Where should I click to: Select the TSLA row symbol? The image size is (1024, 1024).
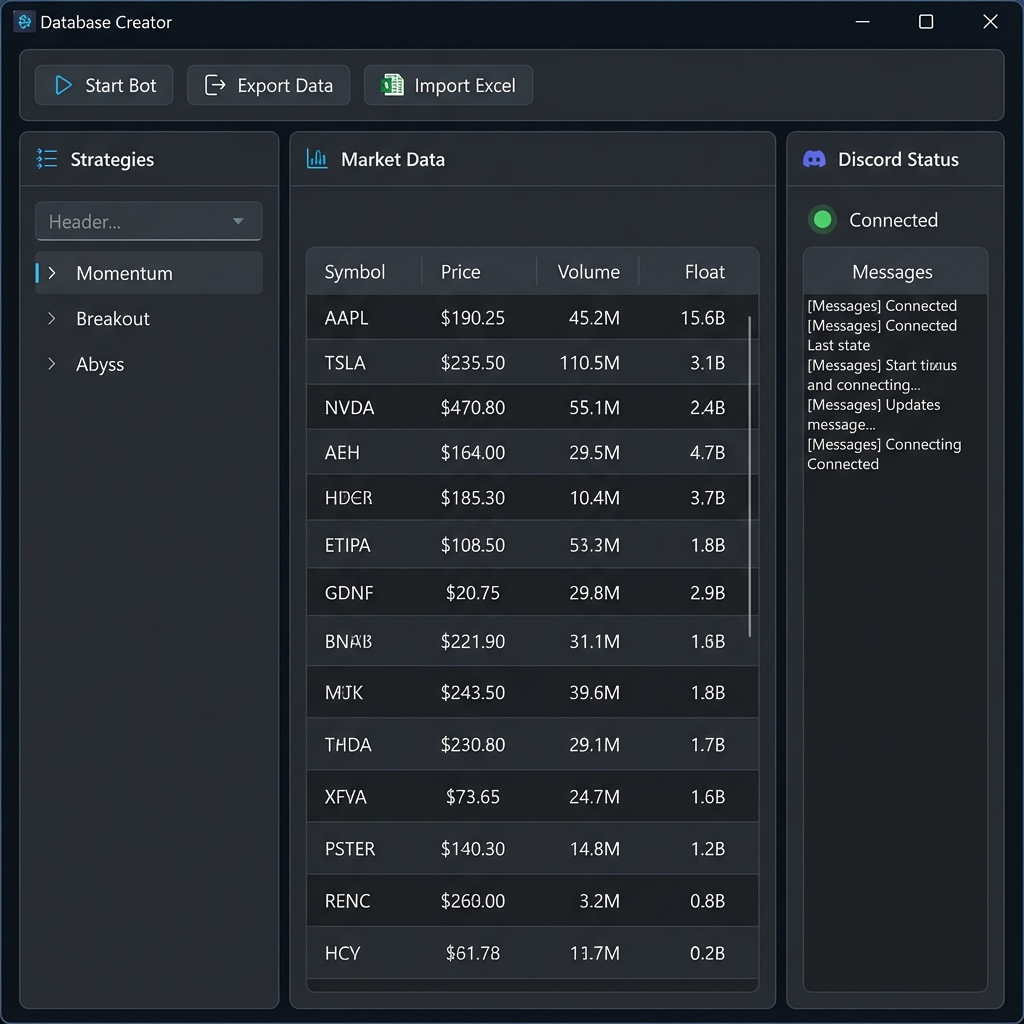pos(345,363)
